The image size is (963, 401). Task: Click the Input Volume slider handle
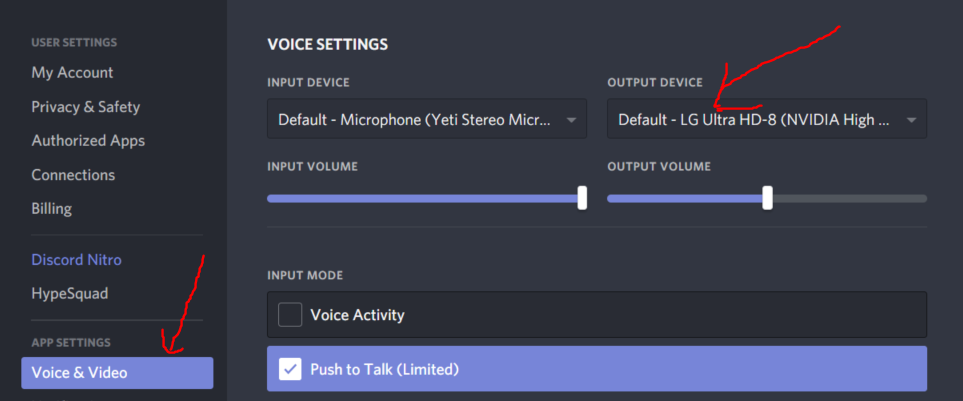pyautogui.click(x=582, y=198)
